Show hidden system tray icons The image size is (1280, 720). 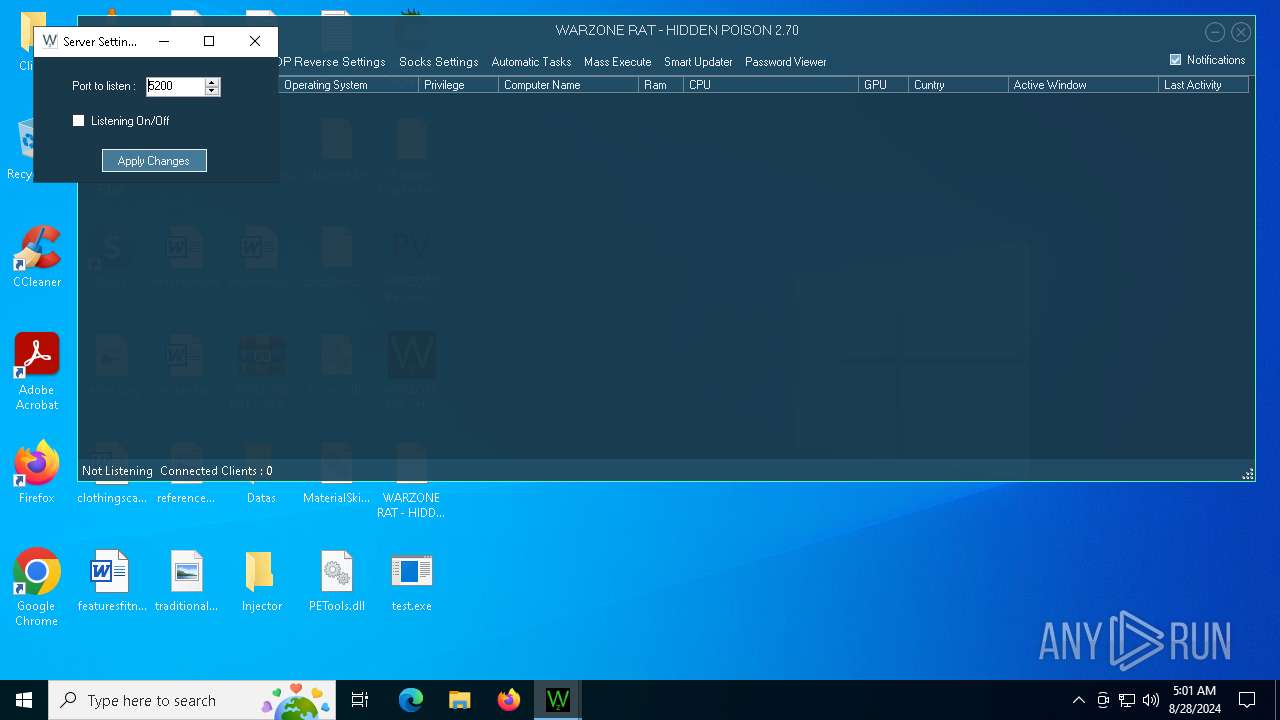[x=1078, y=700]
